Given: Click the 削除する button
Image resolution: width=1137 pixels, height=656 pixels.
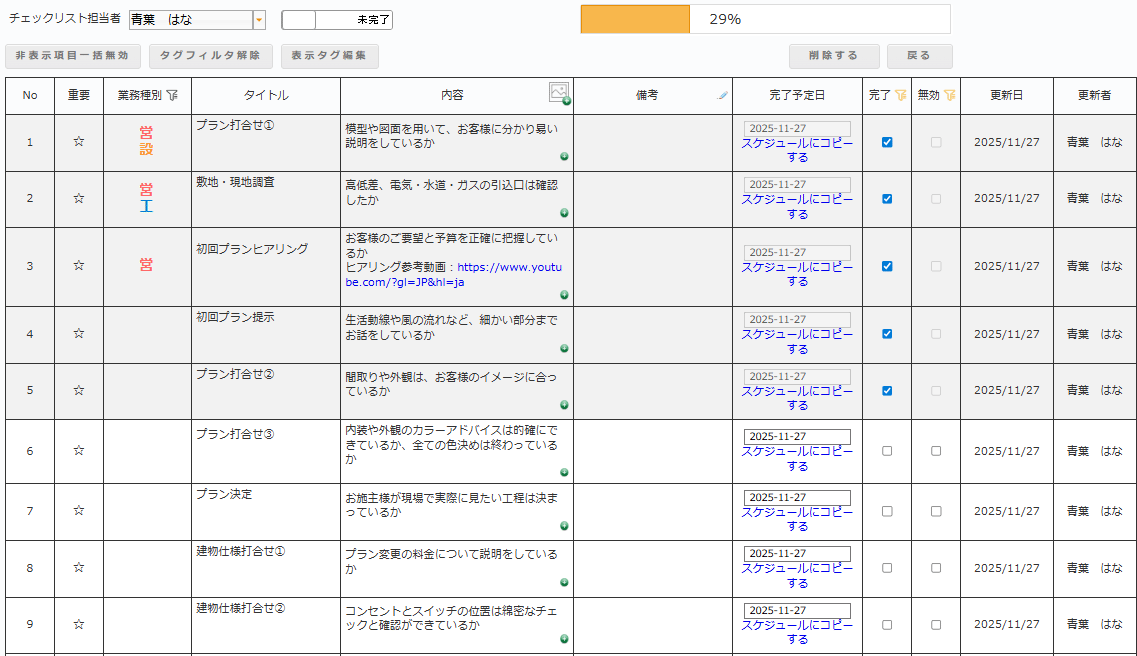Looking at the screenshot, I should click(833, 56).
